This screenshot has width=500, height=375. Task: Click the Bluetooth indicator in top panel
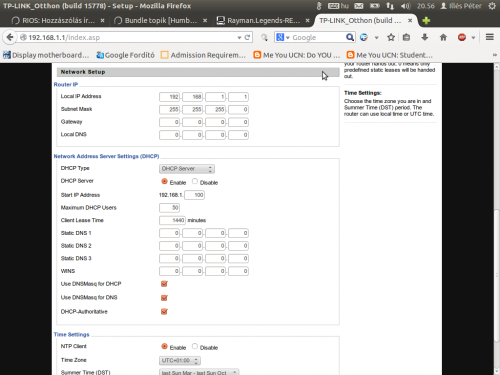click(x=319, y=6)
